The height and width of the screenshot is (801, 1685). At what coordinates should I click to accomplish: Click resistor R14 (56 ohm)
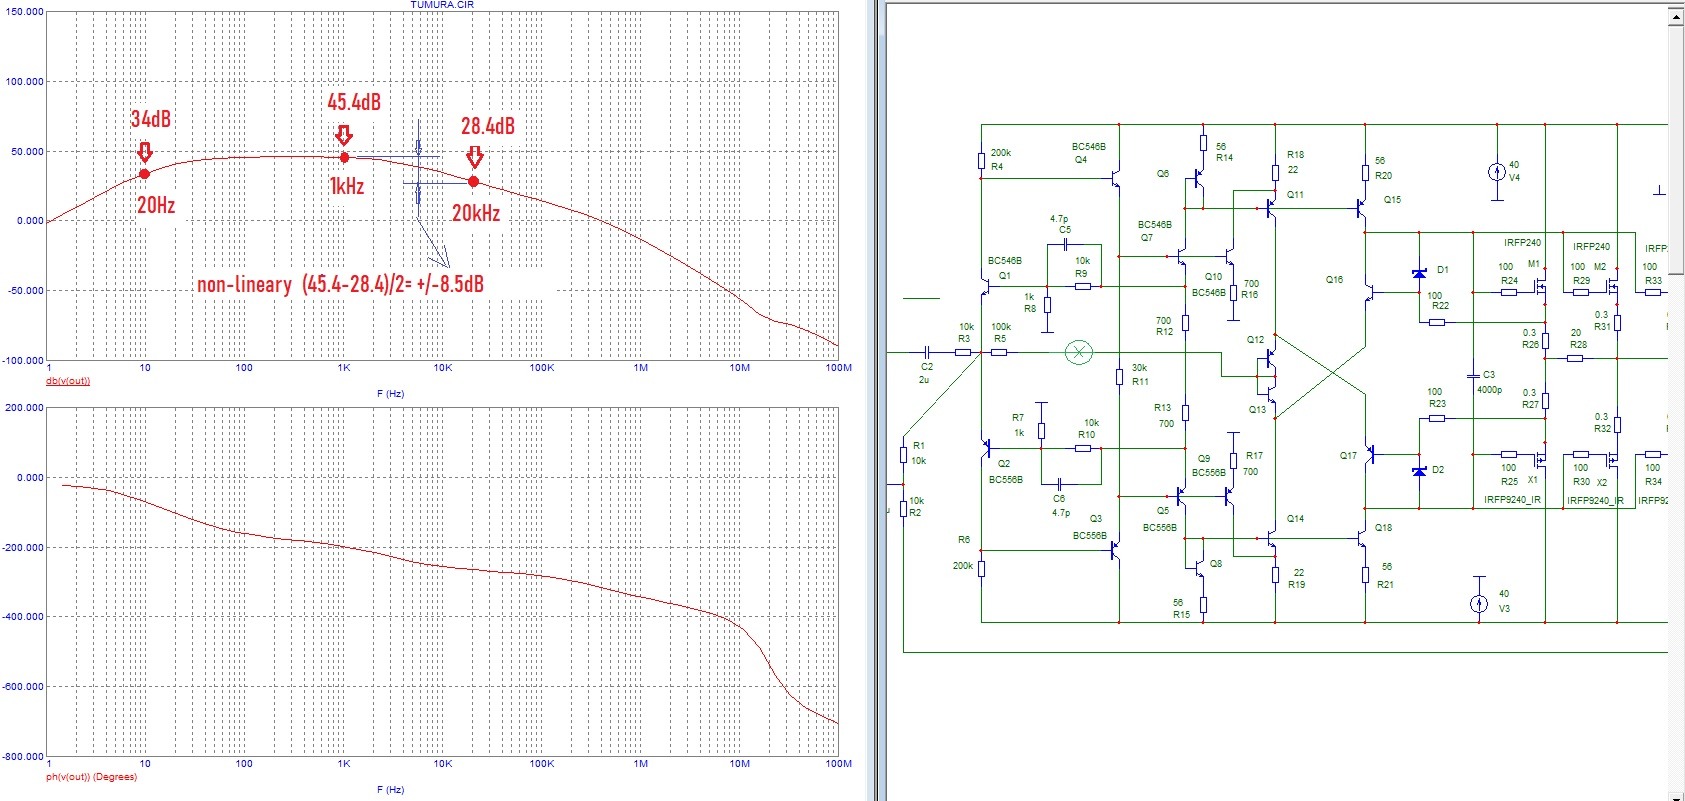(x=1203, y=144)
